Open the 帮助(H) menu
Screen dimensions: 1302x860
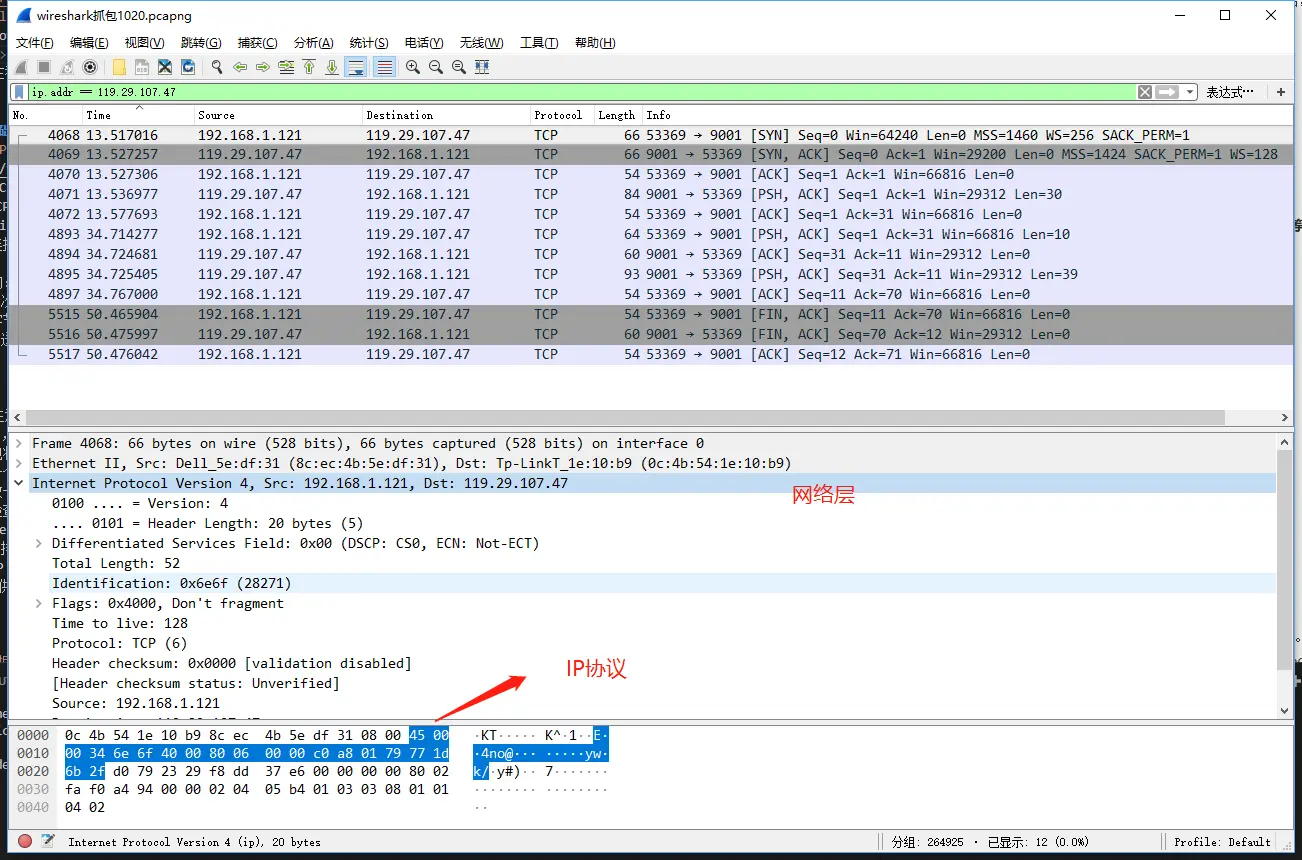(595, 43)
